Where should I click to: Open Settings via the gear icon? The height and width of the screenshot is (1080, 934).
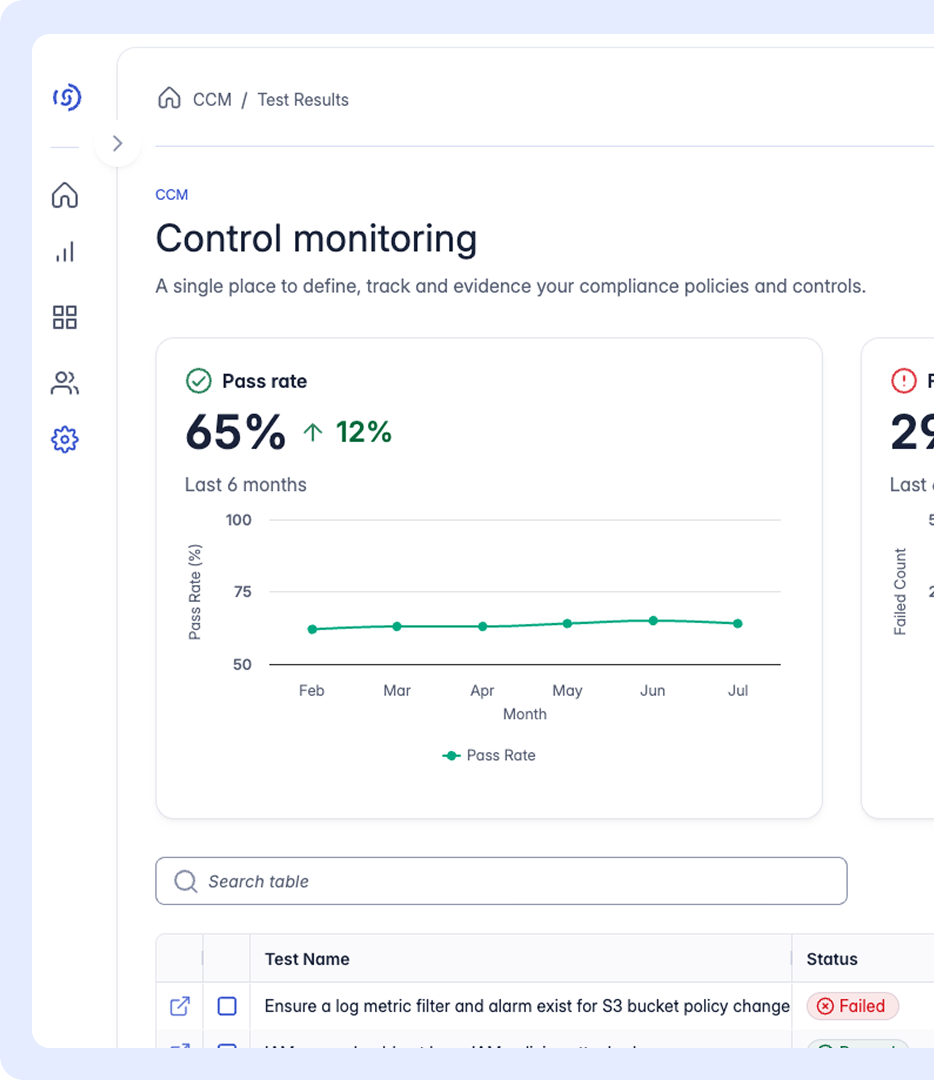click(64, 439)
